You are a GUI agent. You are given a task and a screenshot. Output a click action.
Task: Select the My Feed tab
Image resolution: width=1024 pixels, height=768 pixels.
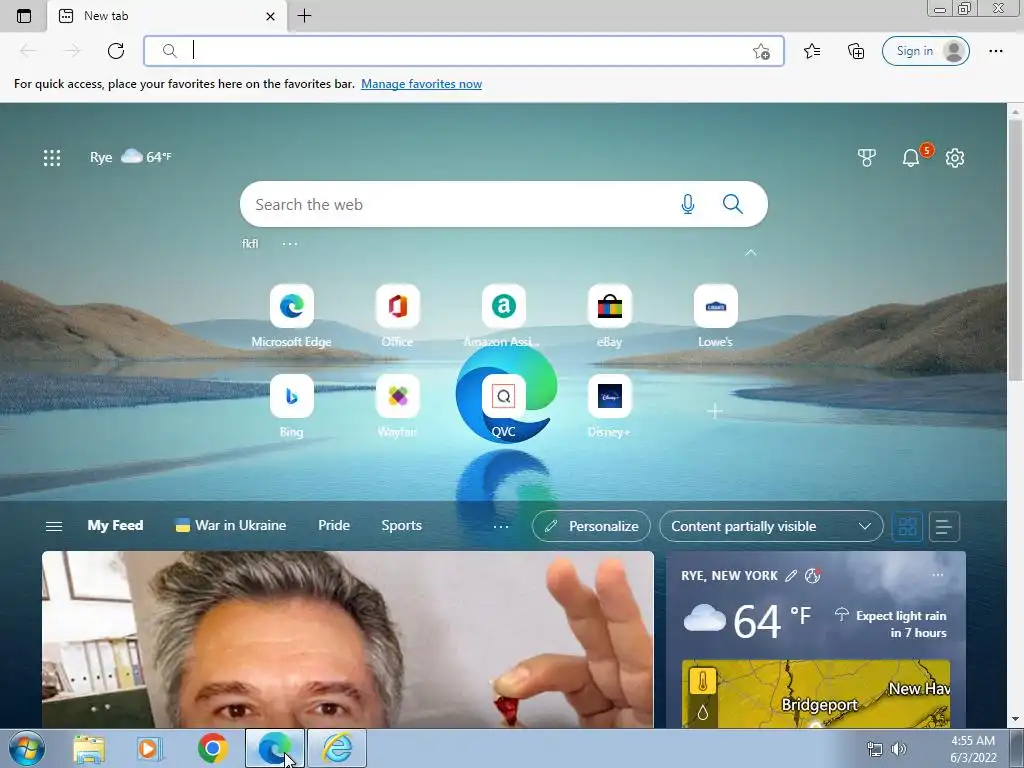click(115, 526)
